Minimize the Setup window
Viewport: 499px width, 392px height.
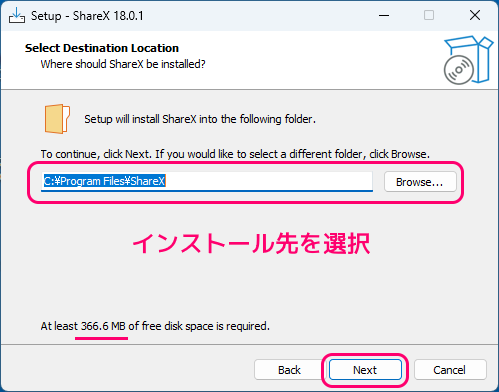(x=384, y=15)
